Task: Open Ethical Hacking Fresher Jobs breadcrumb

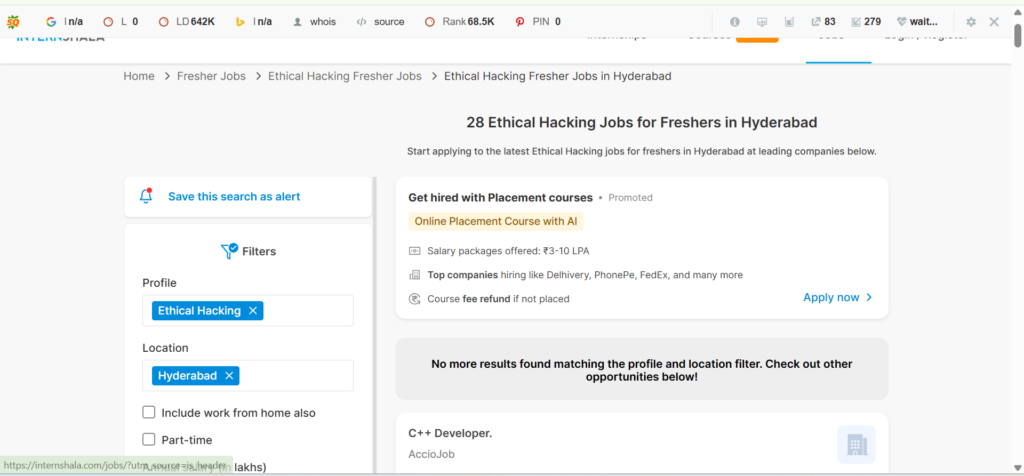Action: click(x=345, y=76)
